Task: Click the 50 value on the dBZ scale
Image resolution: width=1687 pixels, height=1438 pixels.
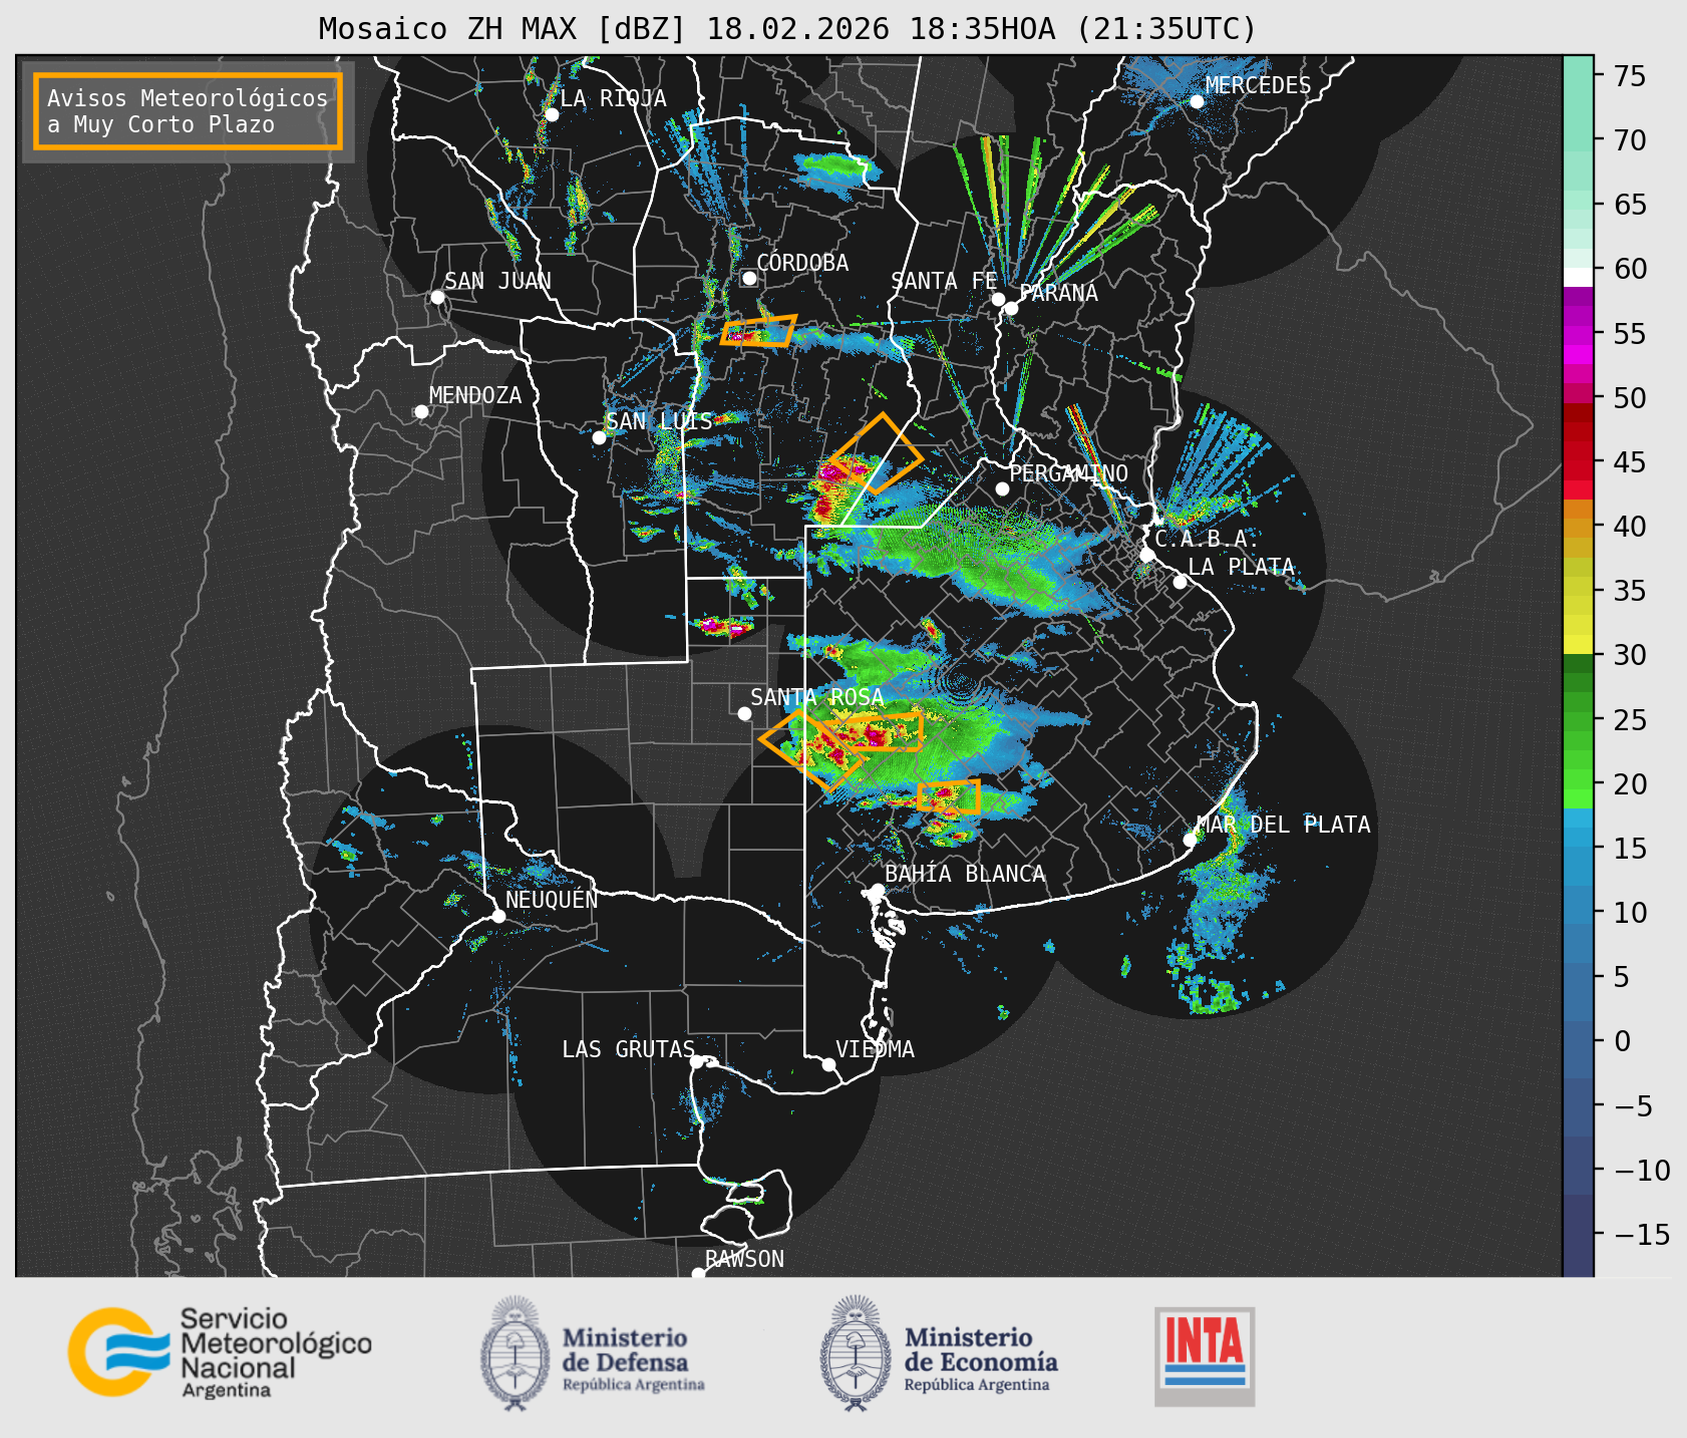Action: pos(1629,398)
